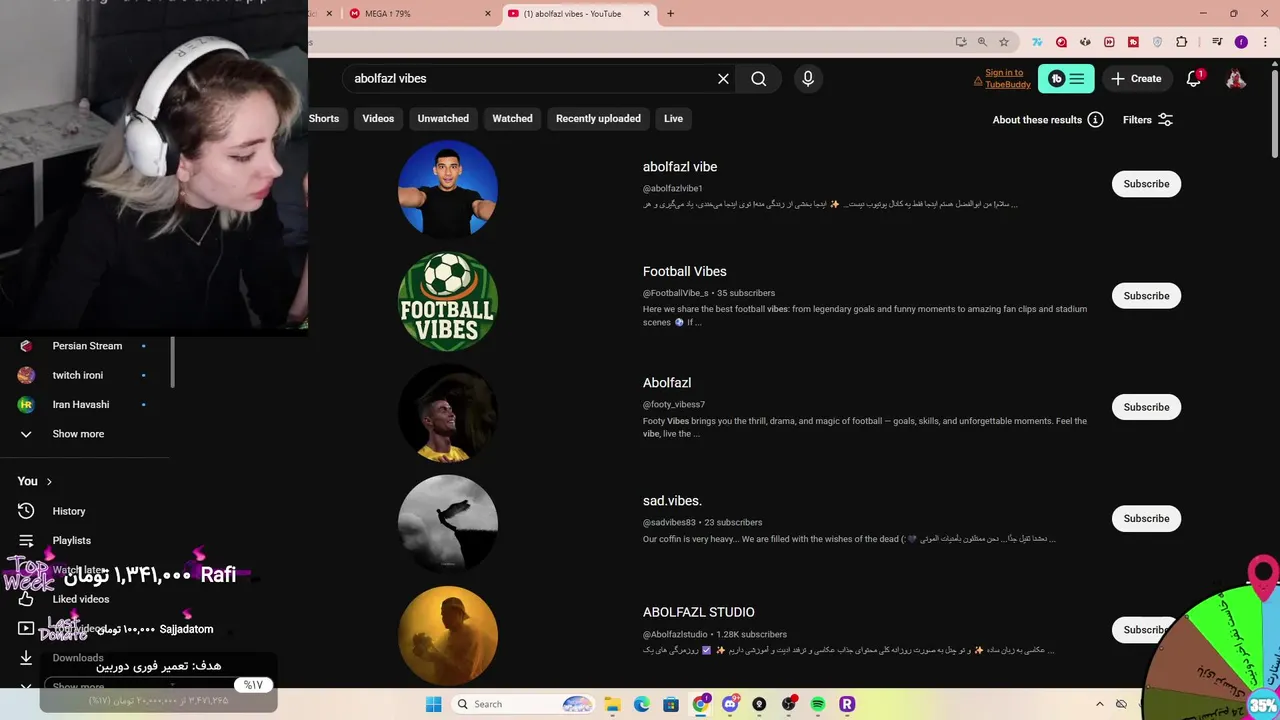This screenshot has width=1280, height=720.
Task: Open the Football Vibes channel title
Action: point(685,272)
